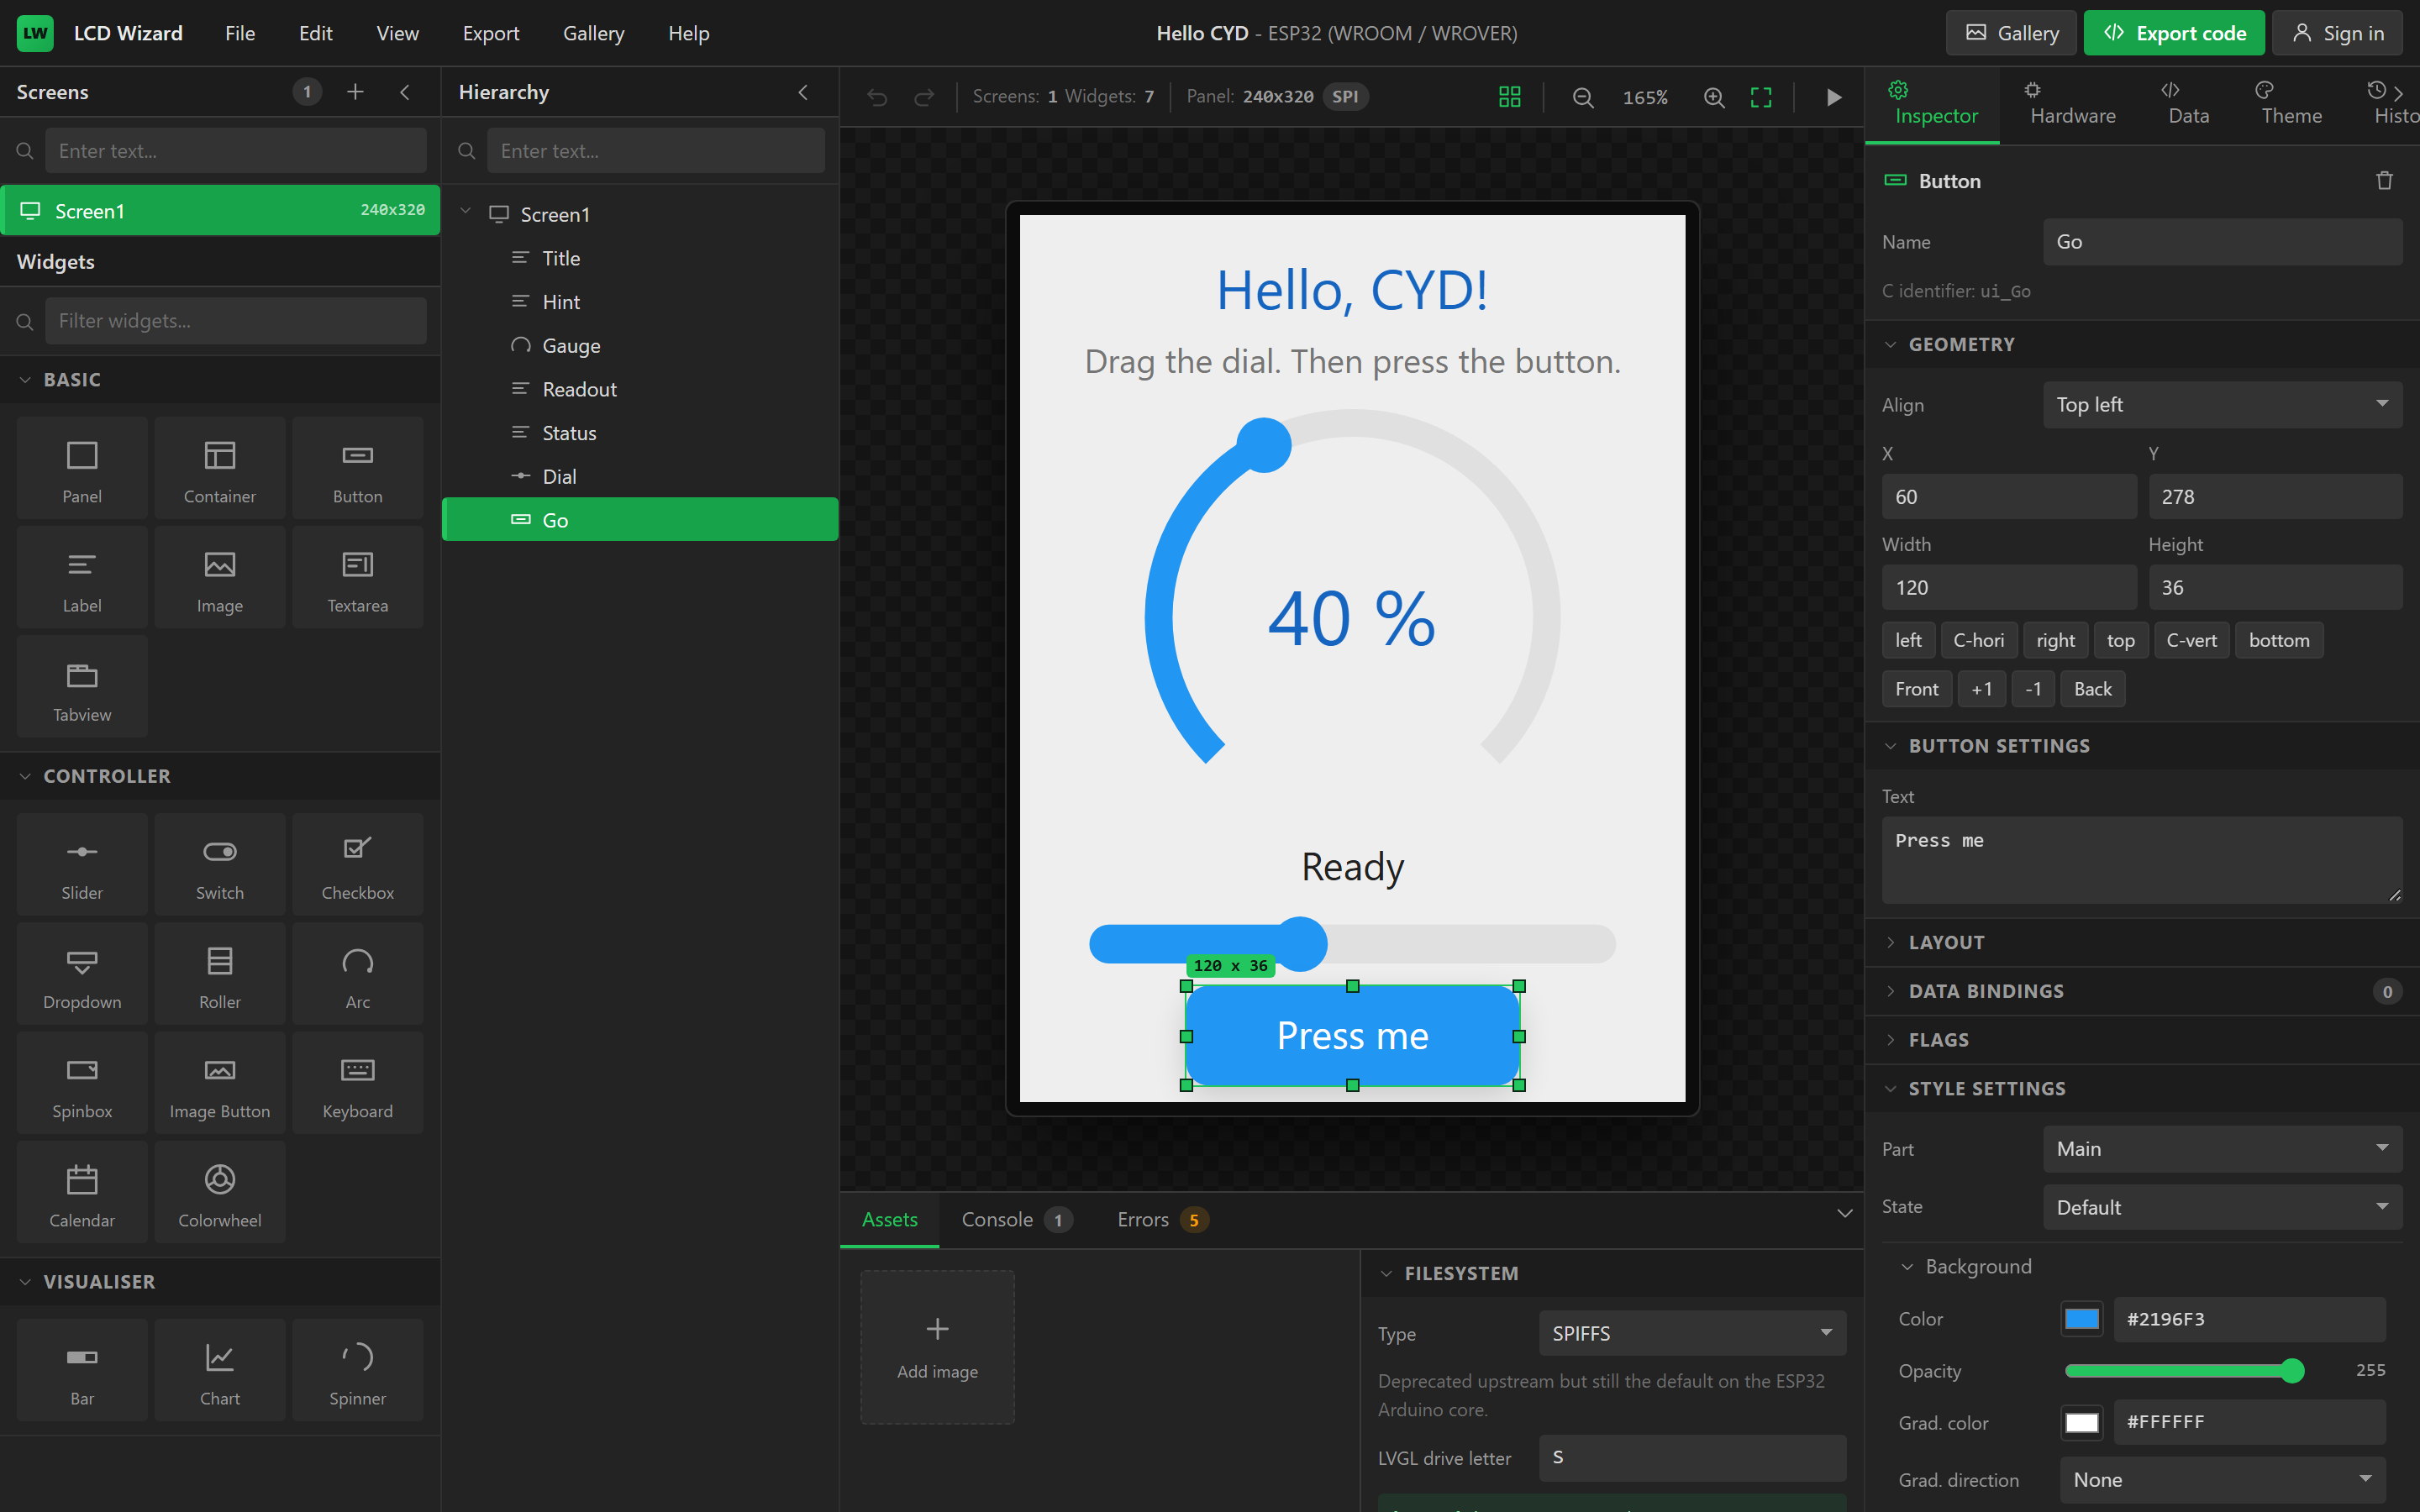Open the Export menu
Screen dimensions: 2420x1512
coord(491,33)
